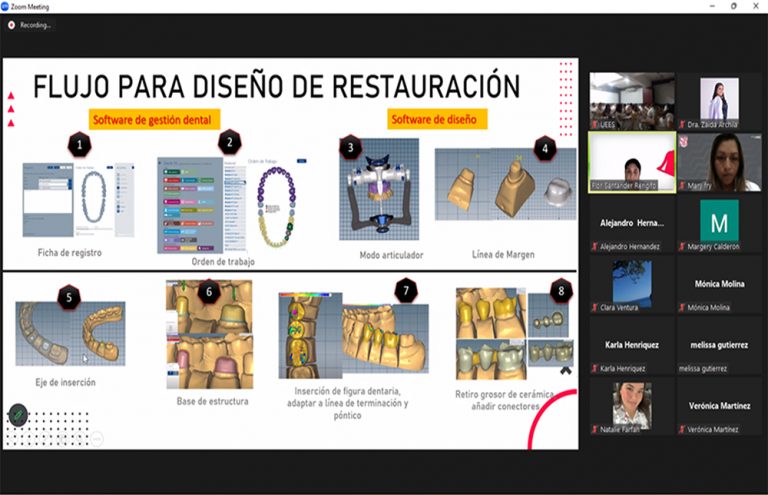Image resolution: width=768 pixels, height=495 pixels.
Task: Click the muted mic icon beside Verónica Martínez
Action: tap(683, 429)
